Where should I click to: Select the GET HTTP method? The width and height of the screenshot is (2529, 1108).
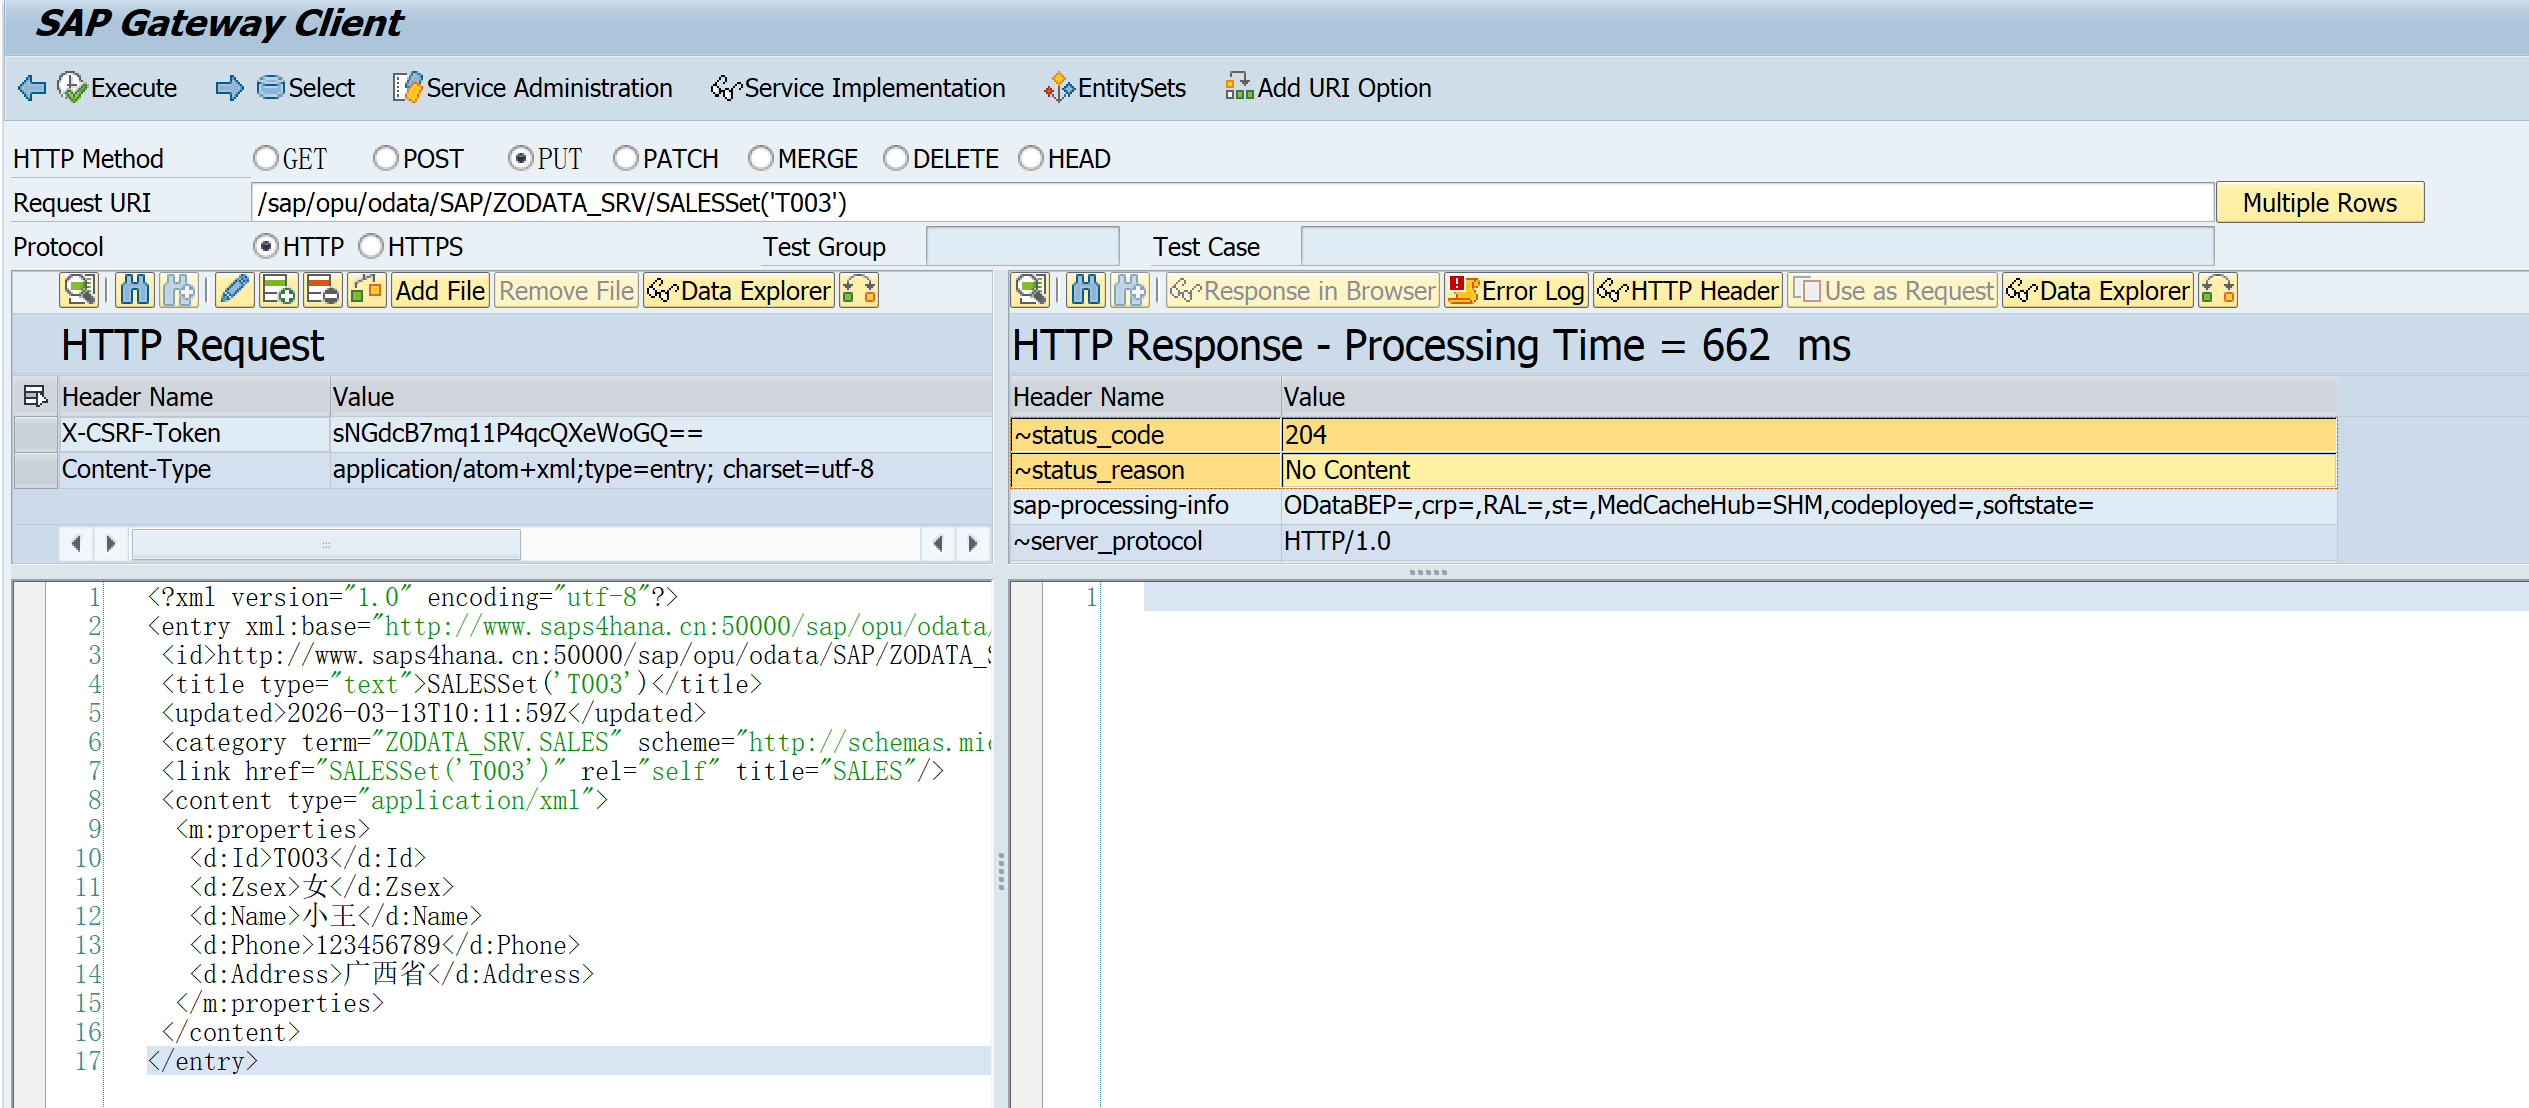[266, 159]
